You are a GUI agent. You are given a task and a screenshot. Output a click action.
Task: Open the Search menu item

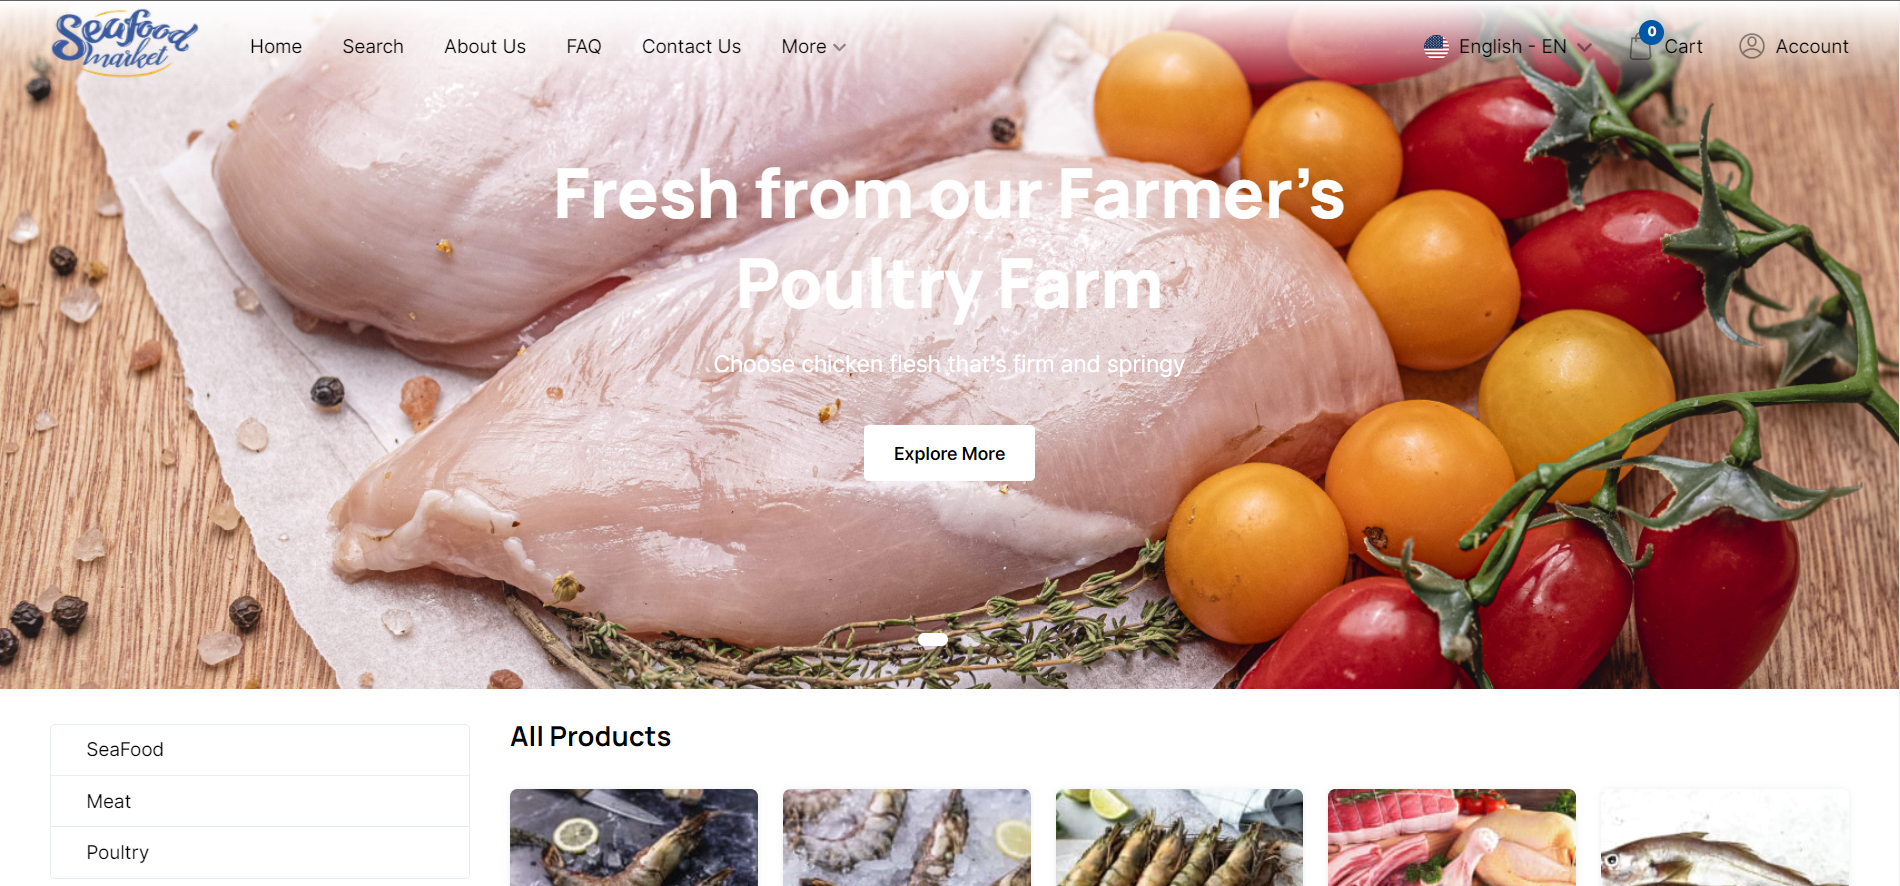tap(373, 46)
